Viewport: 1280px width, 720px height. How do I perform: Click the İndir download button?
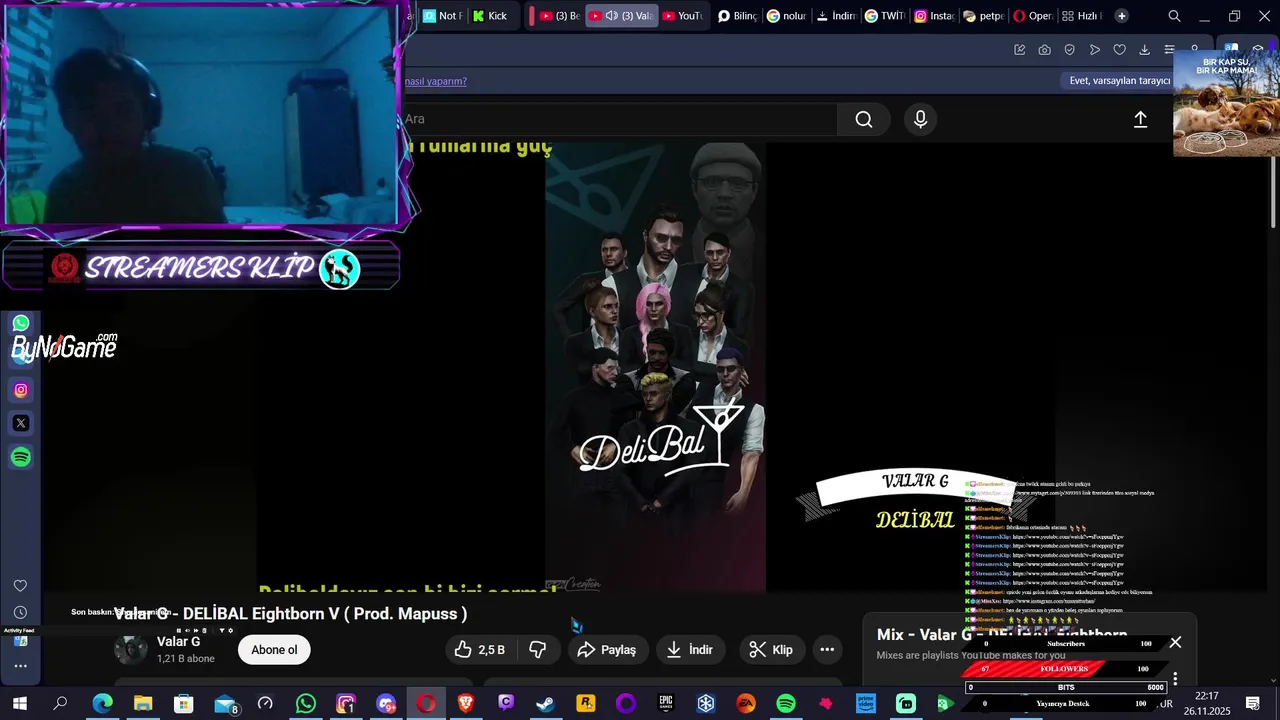tap(690, 650)
